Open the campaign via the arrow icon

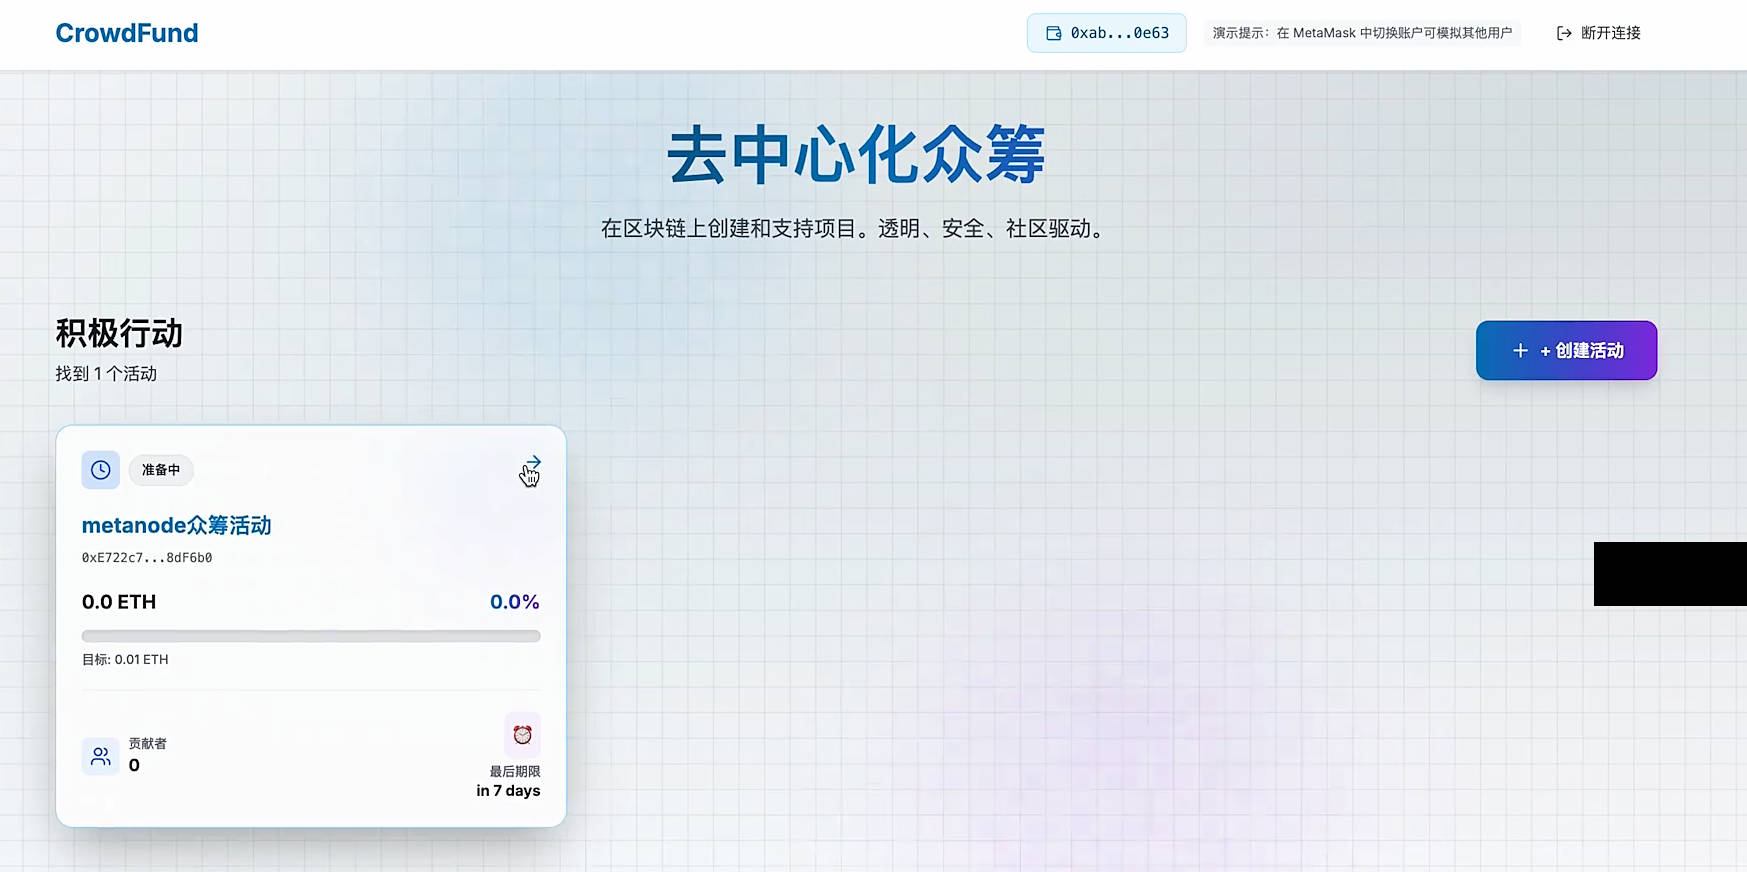coord(532,463)
